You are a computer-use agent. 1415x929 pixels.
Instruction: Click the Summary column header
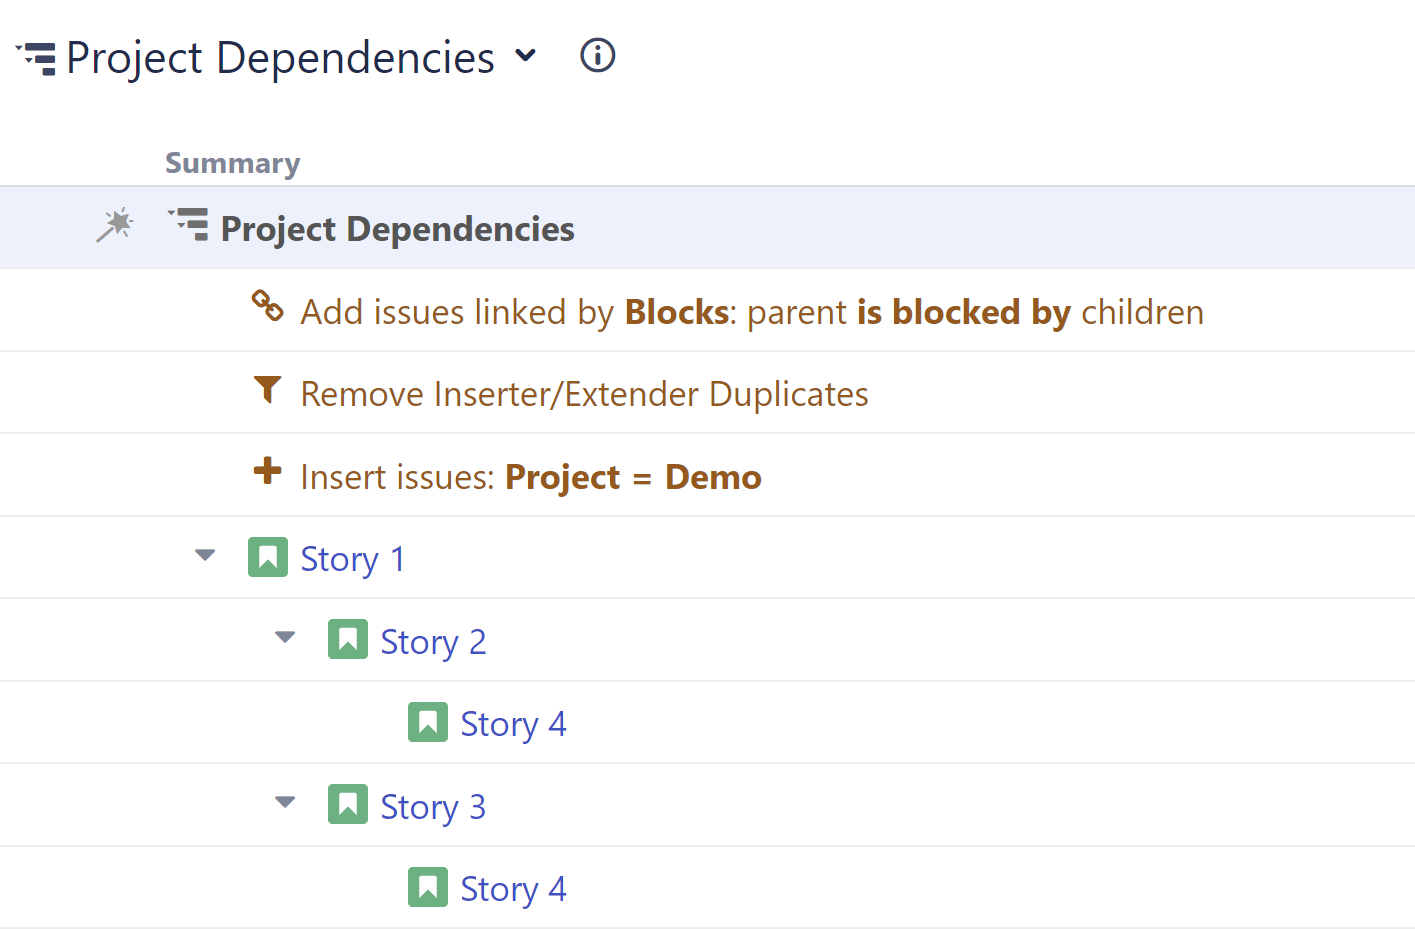pyautogui.click(x=232, y=162)
